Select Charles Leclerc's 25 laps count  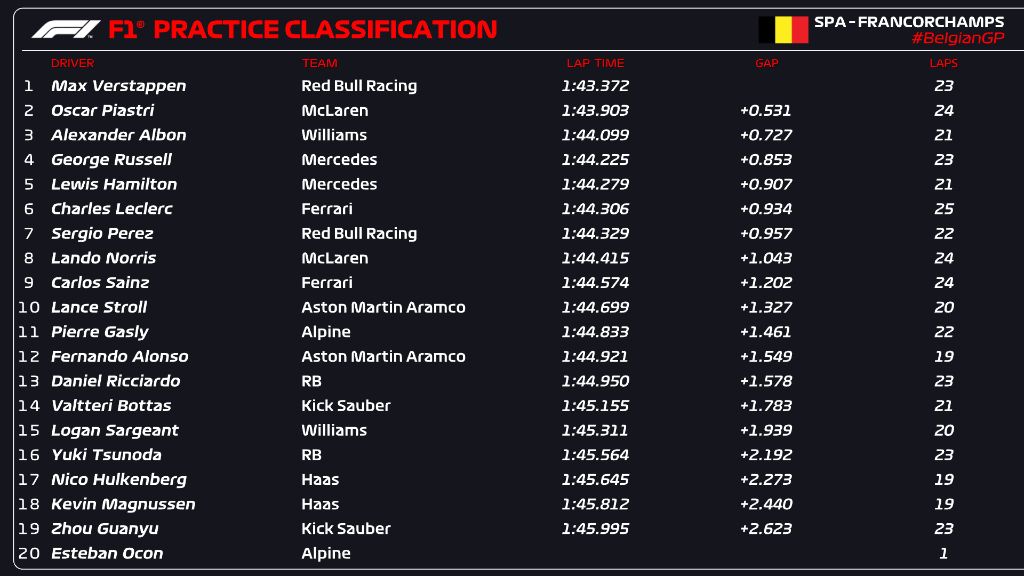pos(943,209)
